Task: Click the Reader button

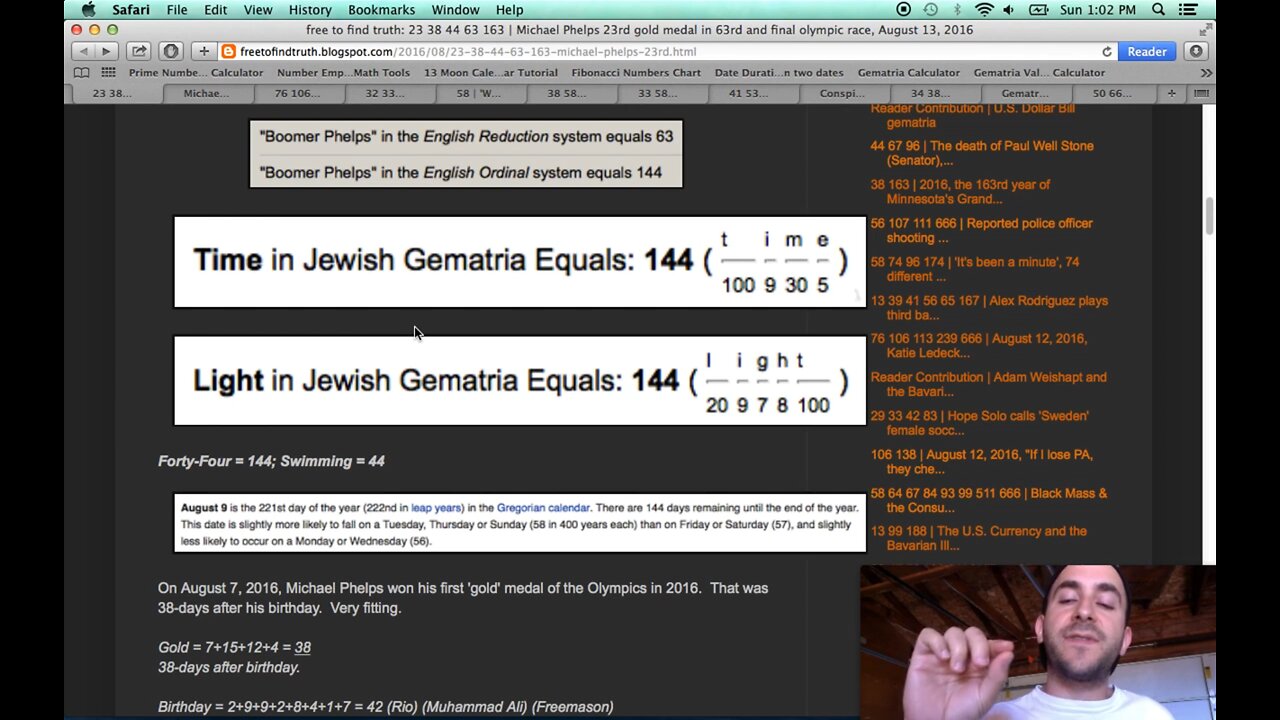Action: click(x=1147, y=51)
